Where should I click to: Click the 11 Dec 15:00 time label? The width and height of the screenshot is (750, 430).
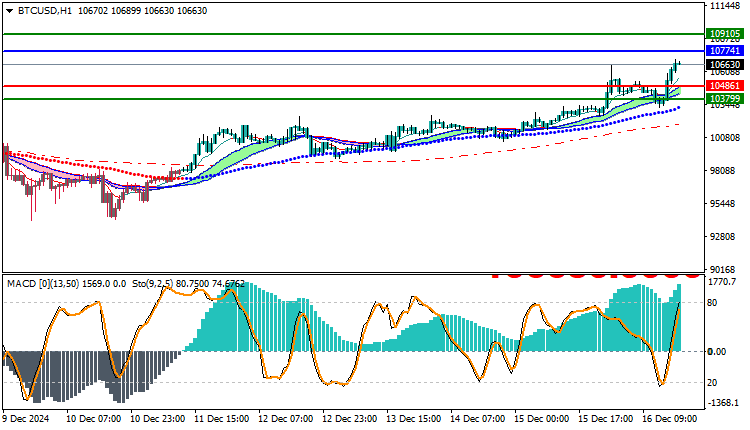point(221,419)
